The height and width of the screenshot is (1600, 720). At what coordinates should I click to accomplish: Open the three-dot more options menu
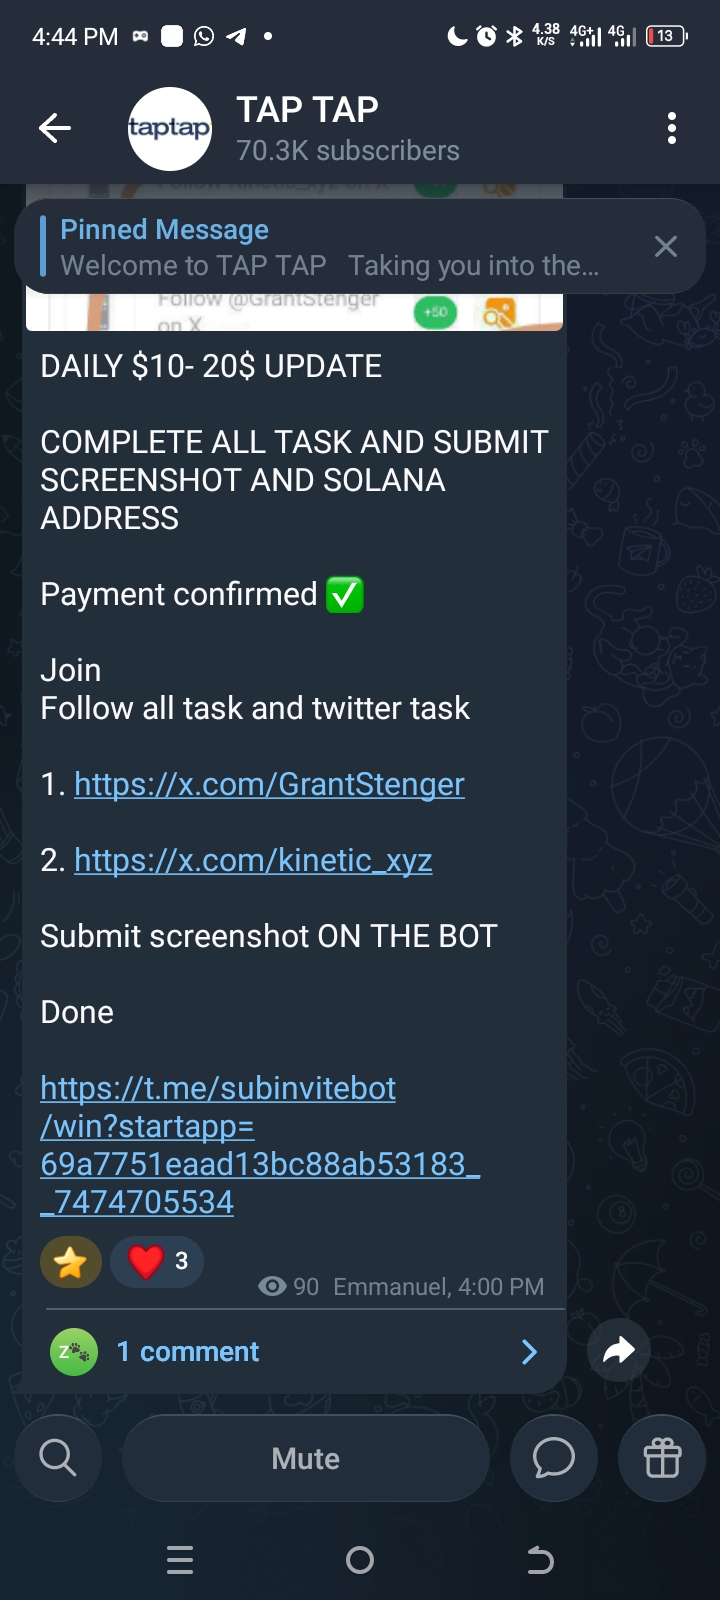tap(671, 128)
